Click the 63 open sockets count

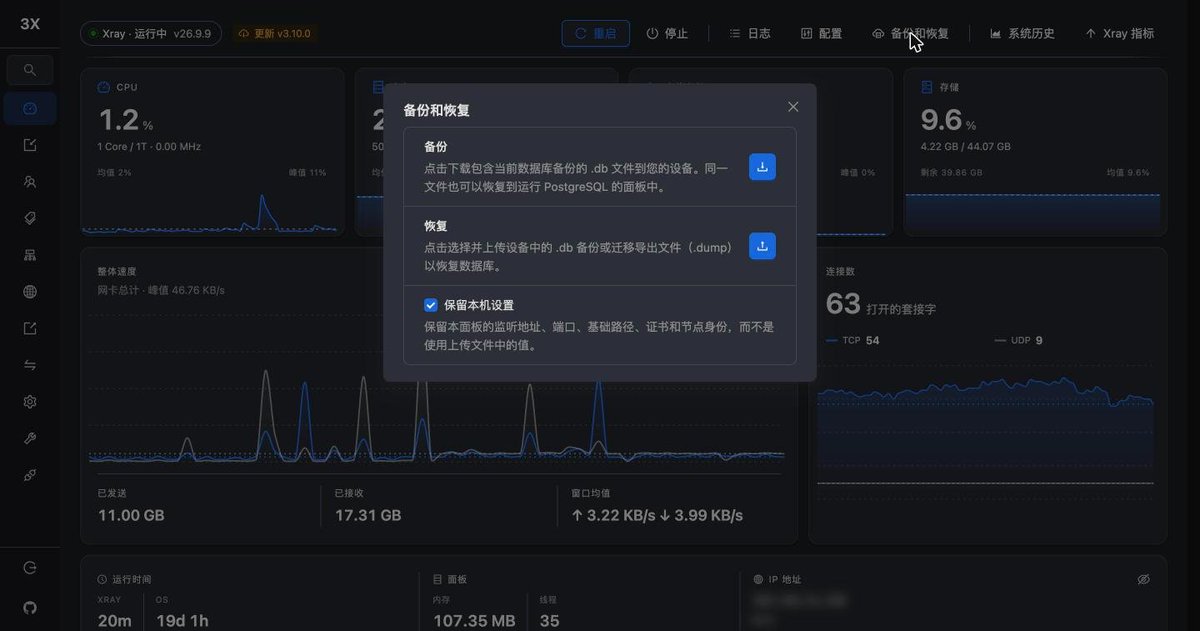tap(843, 303)
